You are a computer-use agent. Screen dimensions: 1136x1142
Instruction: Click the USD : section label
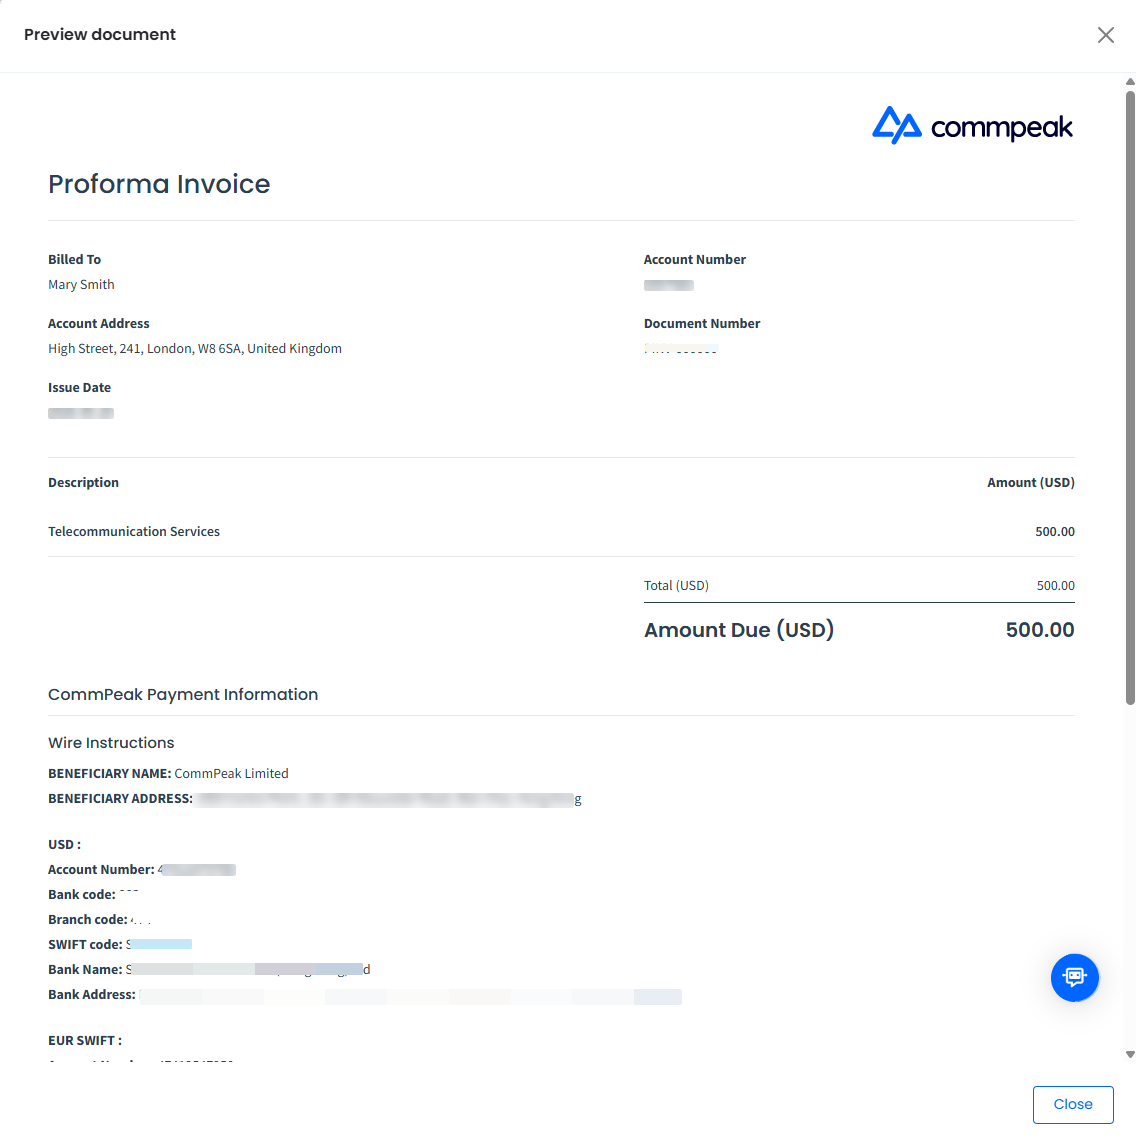(x=64, y=845)
